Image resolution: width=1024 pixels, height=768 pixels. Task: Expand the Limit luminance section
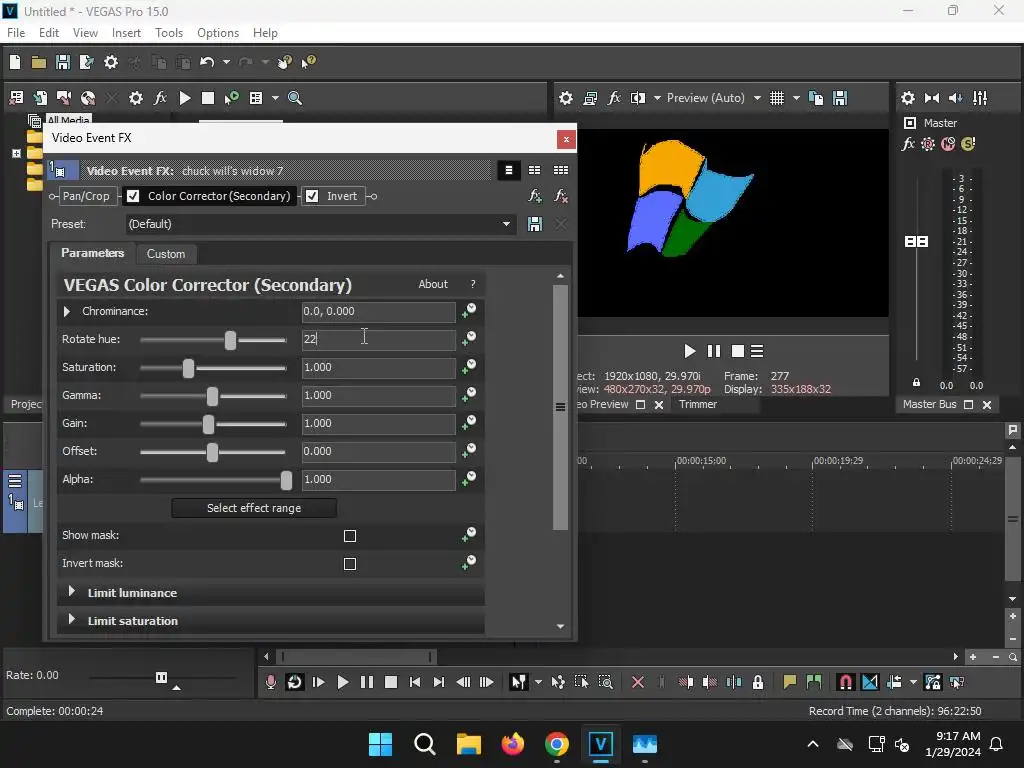tap(72, 592)
